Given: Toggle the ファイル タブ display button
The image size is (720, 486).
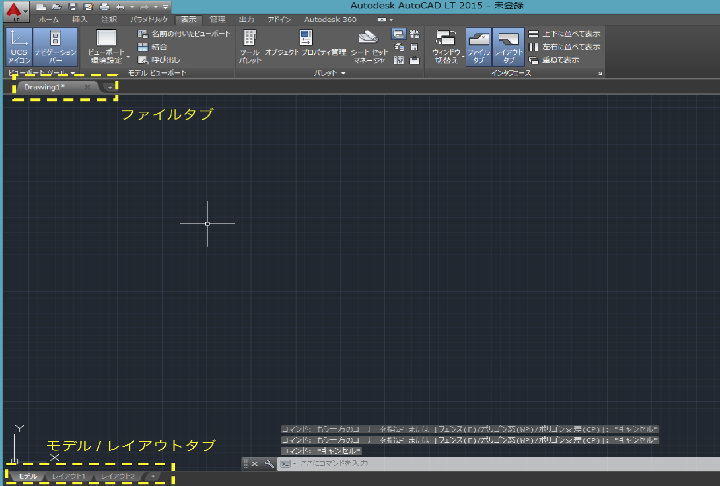Looking at the screenshot, I should (478, 47).
